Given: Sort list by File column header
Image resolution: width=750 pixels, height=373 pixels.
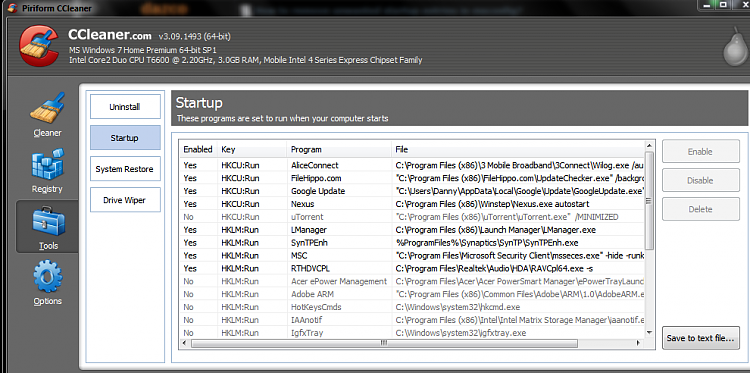Looking at the screenshot, I should (x=518, y=149).
